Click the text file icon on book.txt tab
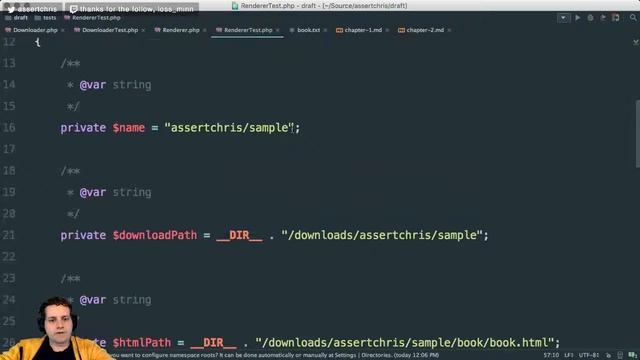The image size is (640, 360). click(x=292, y=30)
